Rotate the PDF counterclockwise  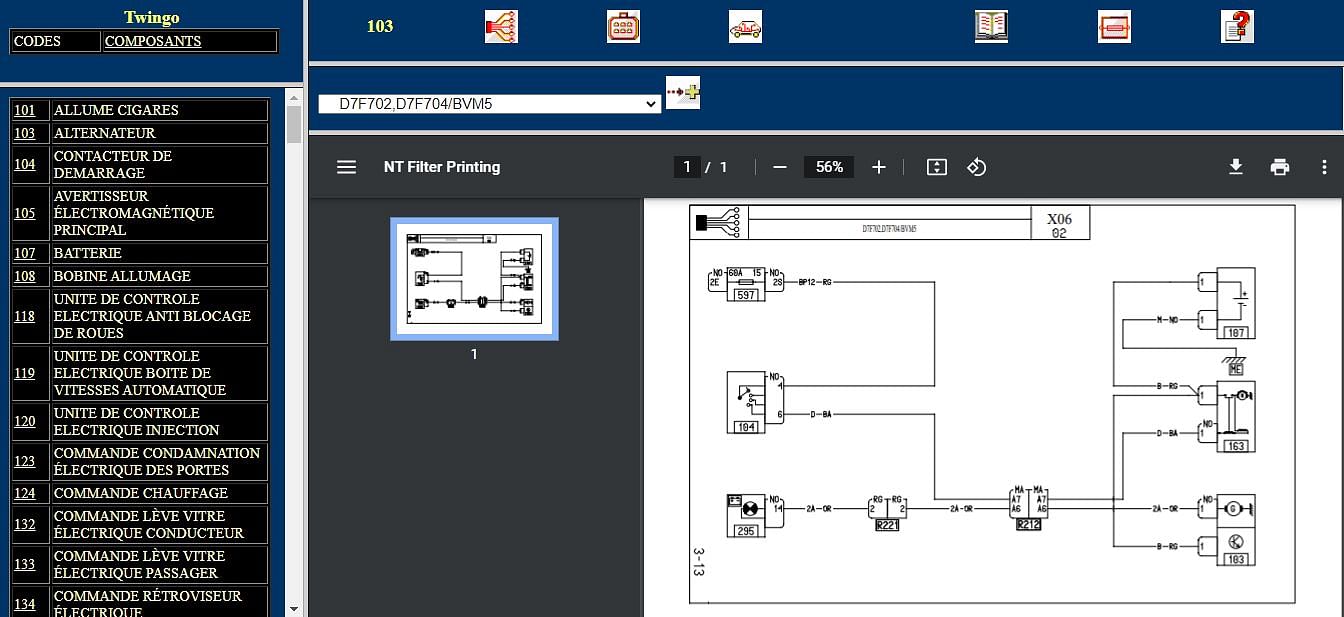[977, 167]
